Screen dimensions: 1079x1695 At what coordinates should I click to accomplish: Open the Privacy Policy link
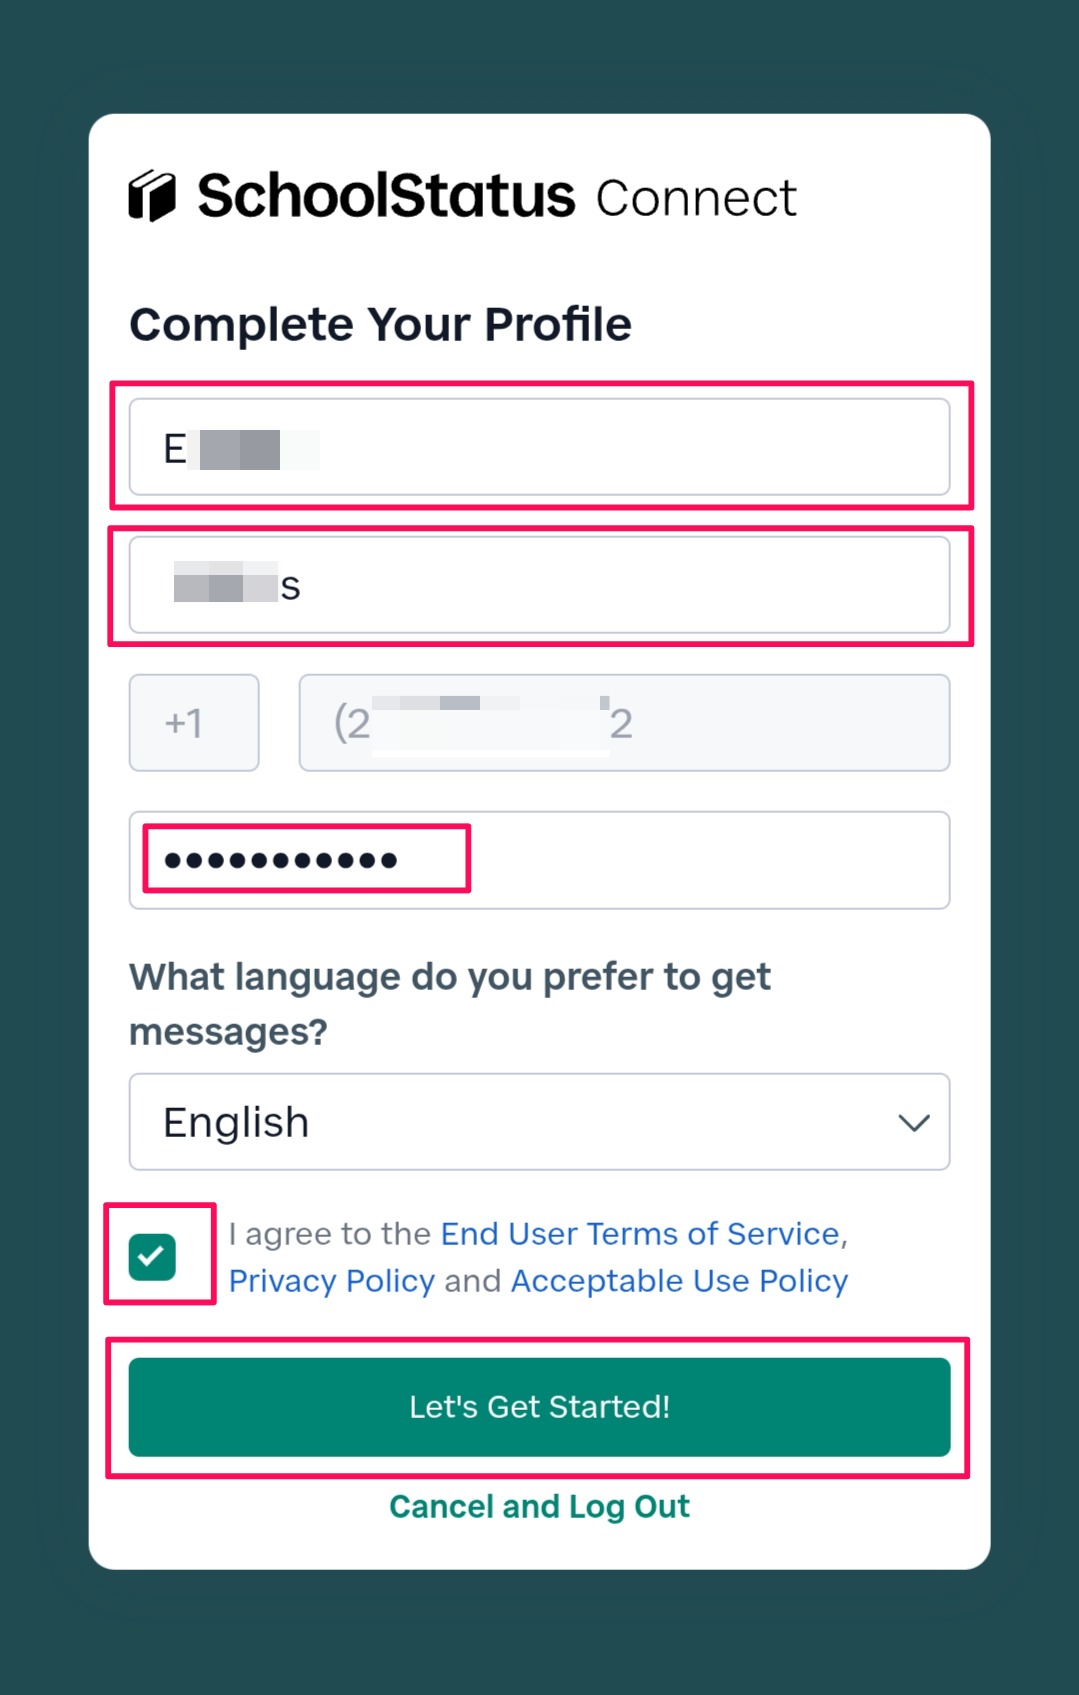(x=332, y=1281)
